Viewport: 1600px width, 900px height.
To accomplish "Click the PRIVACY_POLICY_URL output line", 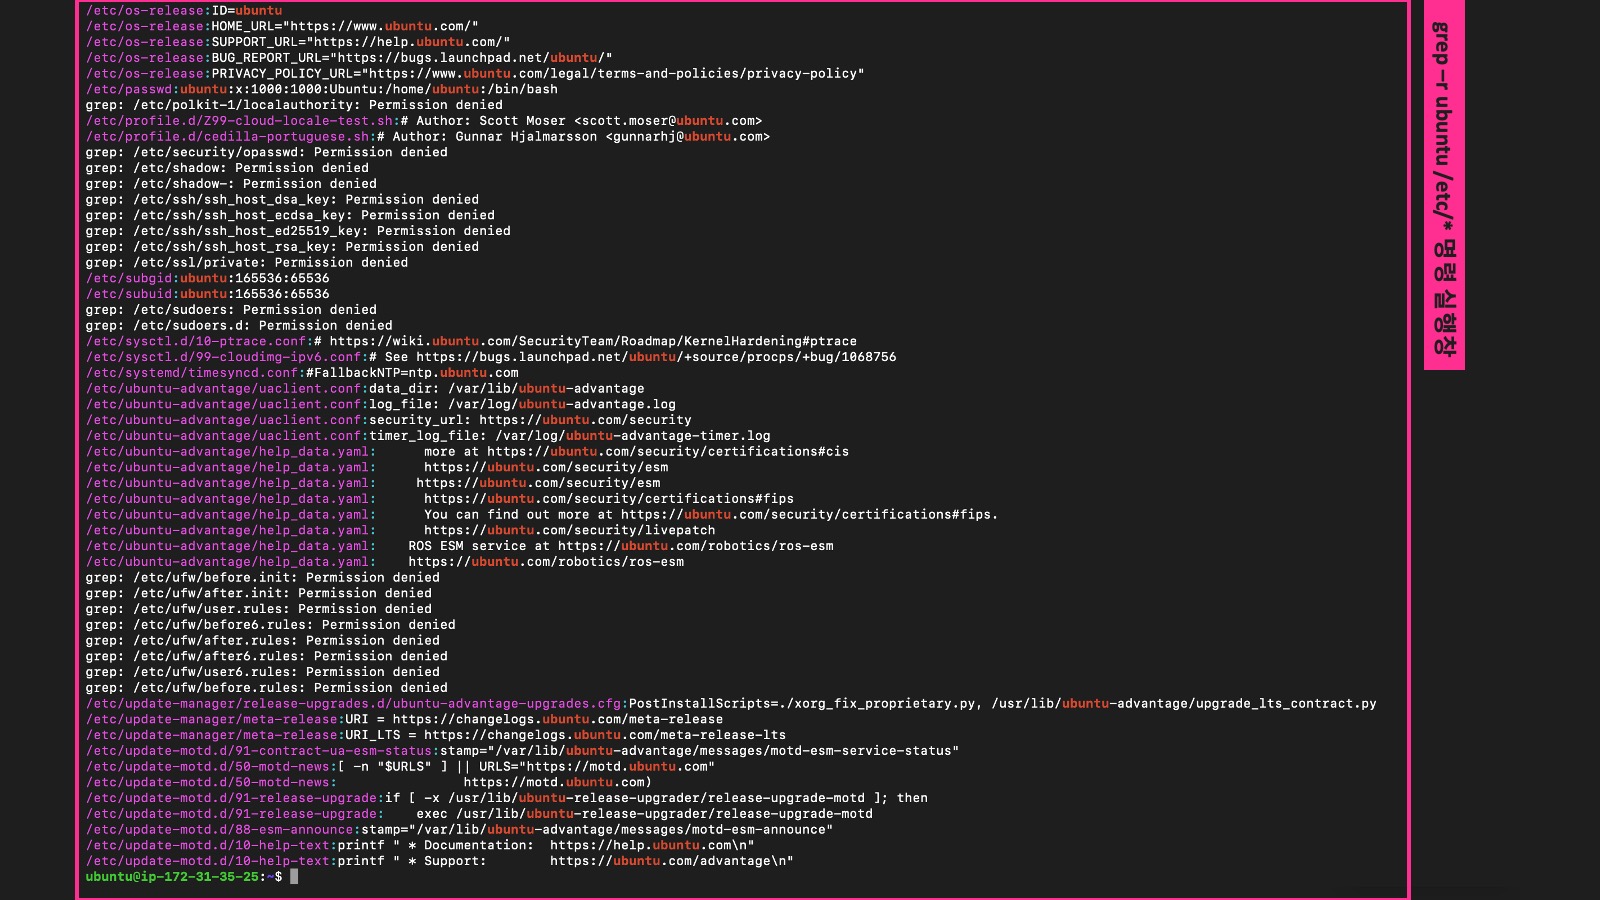I will 475,74.
